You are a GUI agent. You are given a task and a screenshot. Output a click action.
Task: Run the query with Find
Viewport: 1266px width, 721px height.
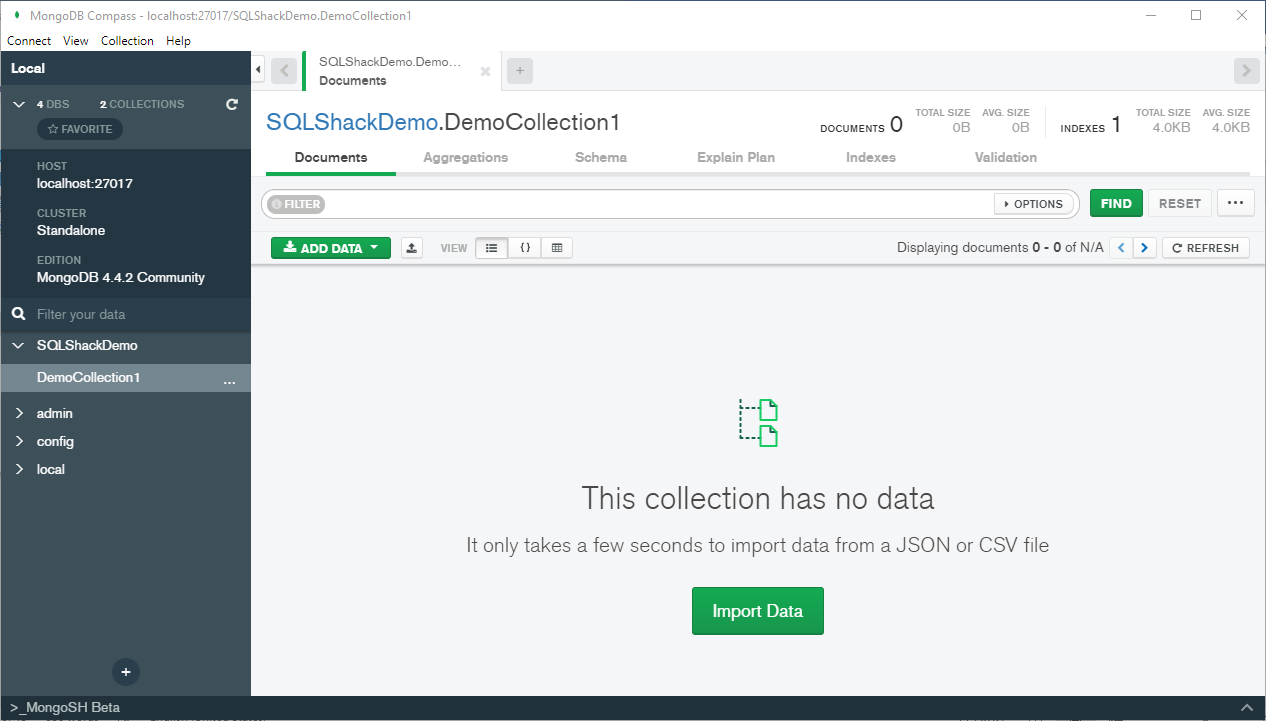(x=1116, y=203)
